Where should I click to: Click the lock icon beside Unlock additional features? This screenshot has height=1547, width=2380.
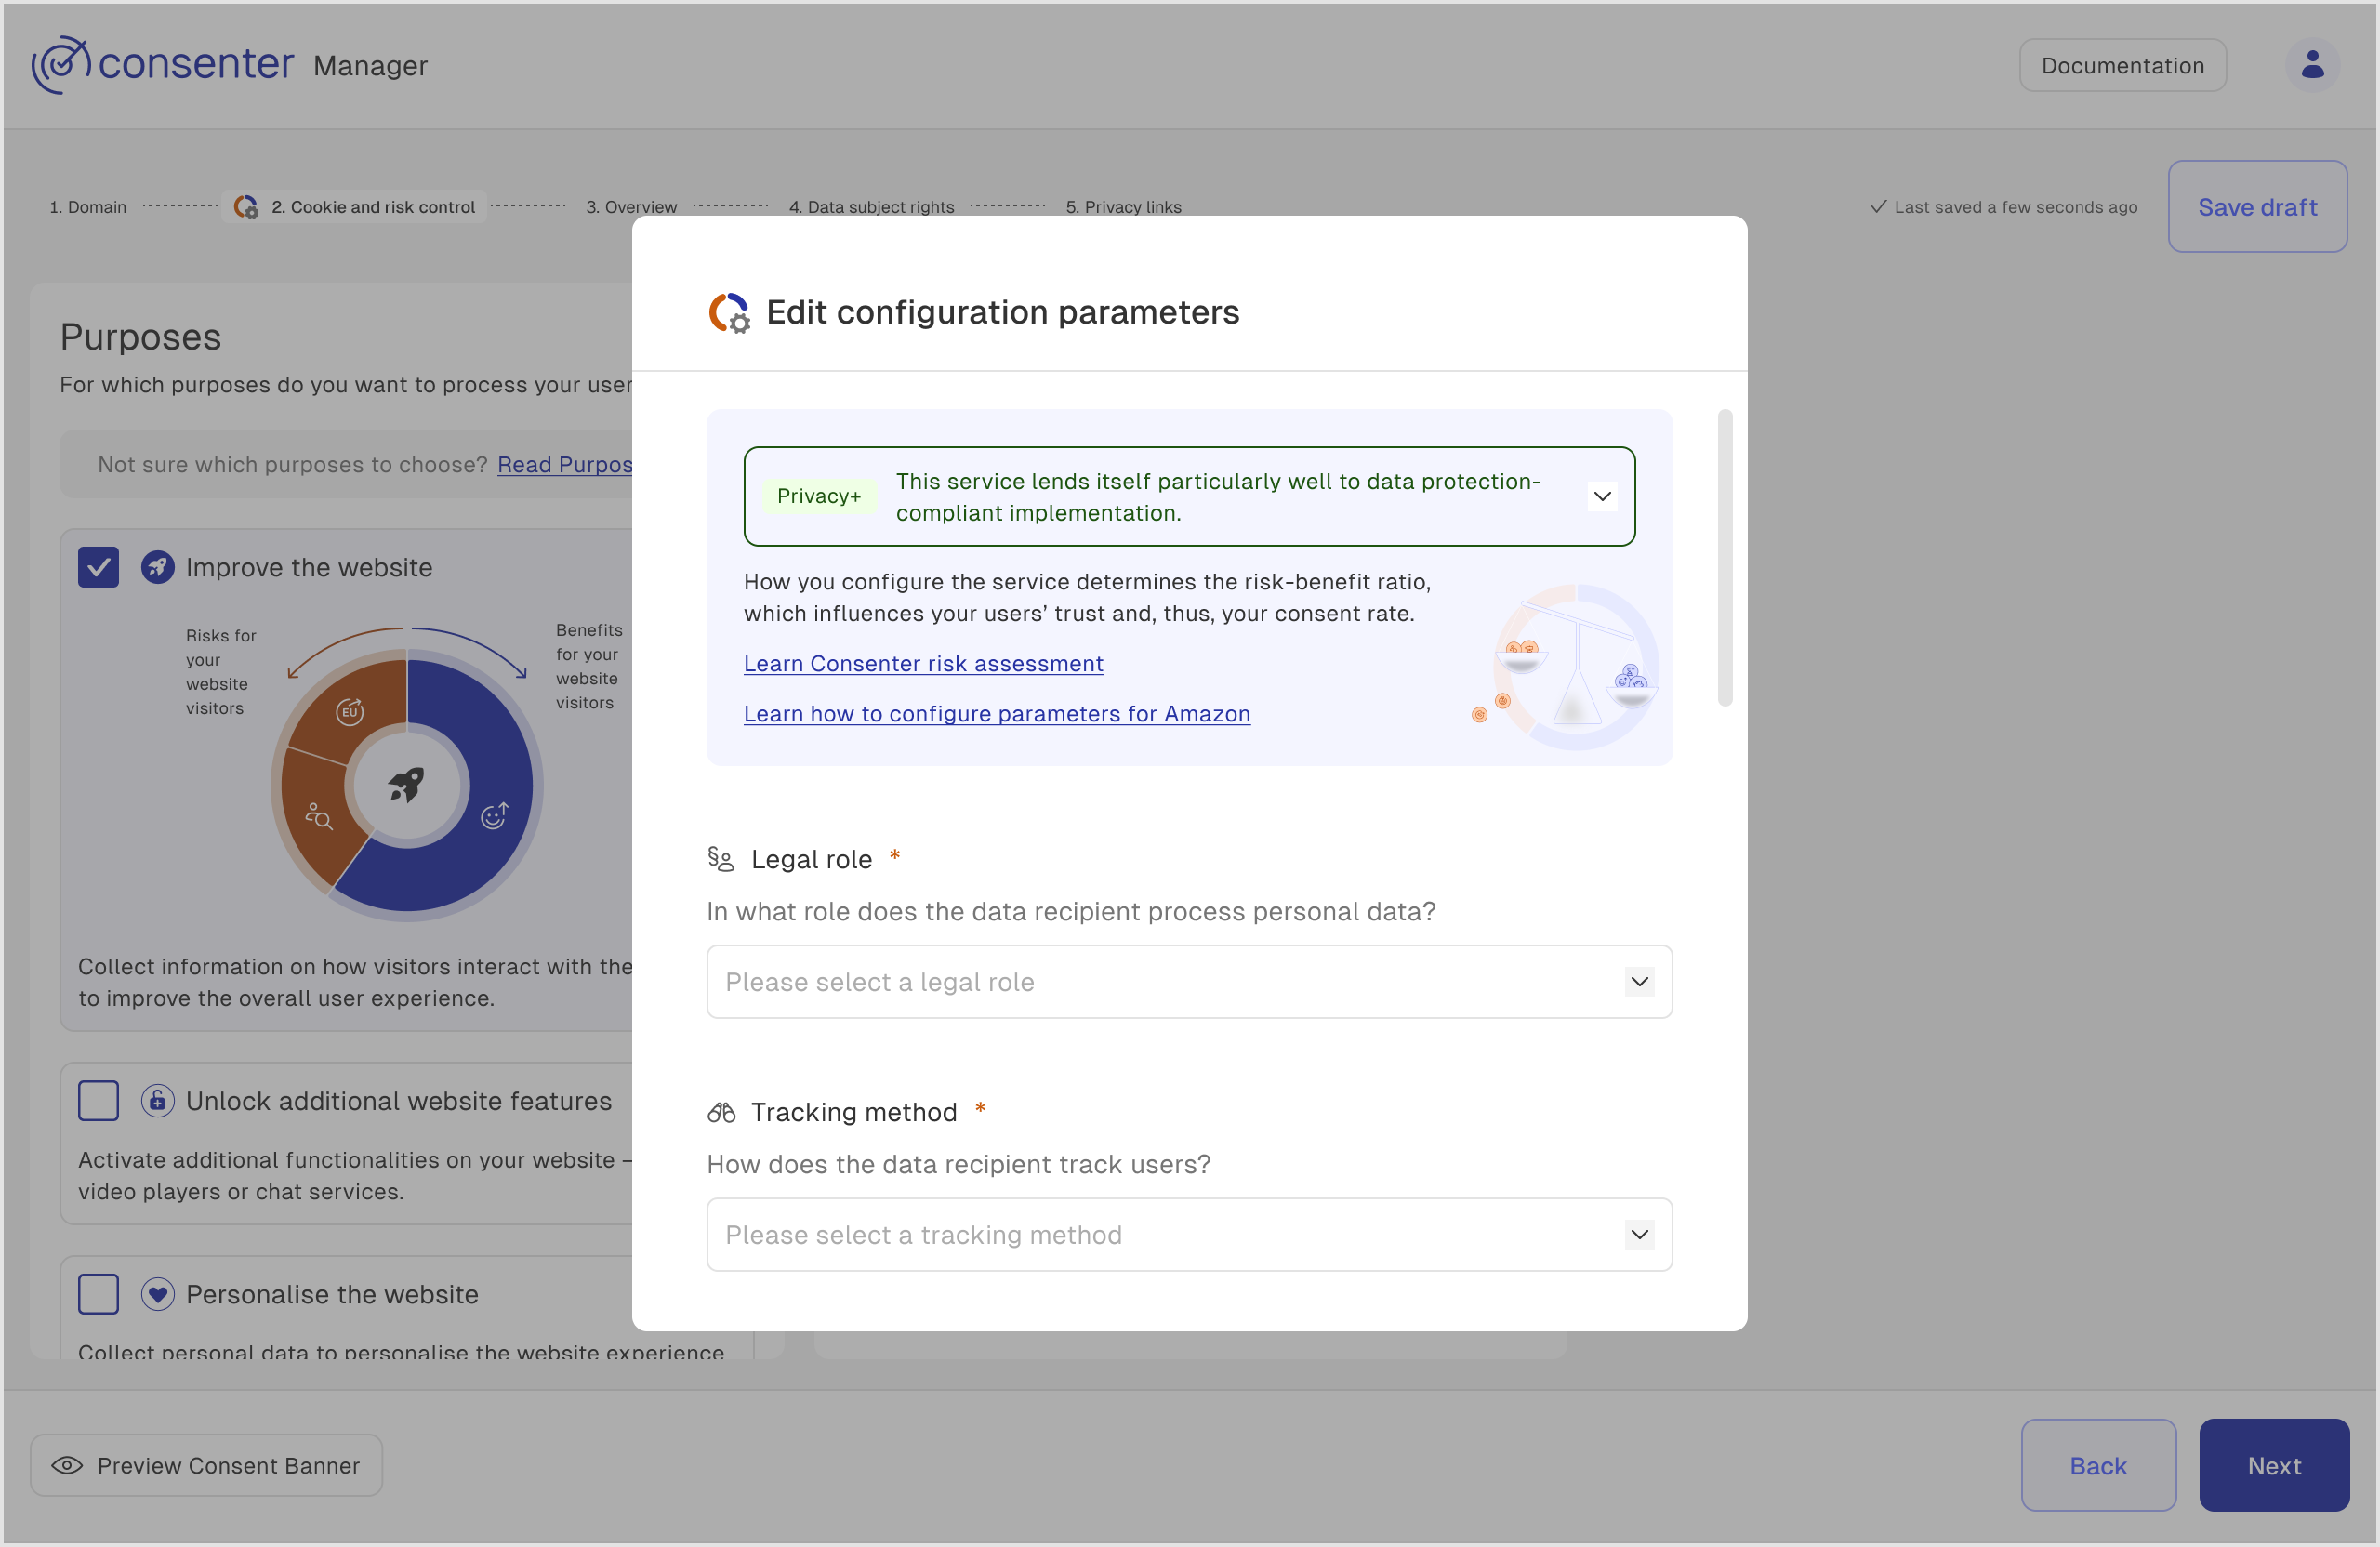157,1100
